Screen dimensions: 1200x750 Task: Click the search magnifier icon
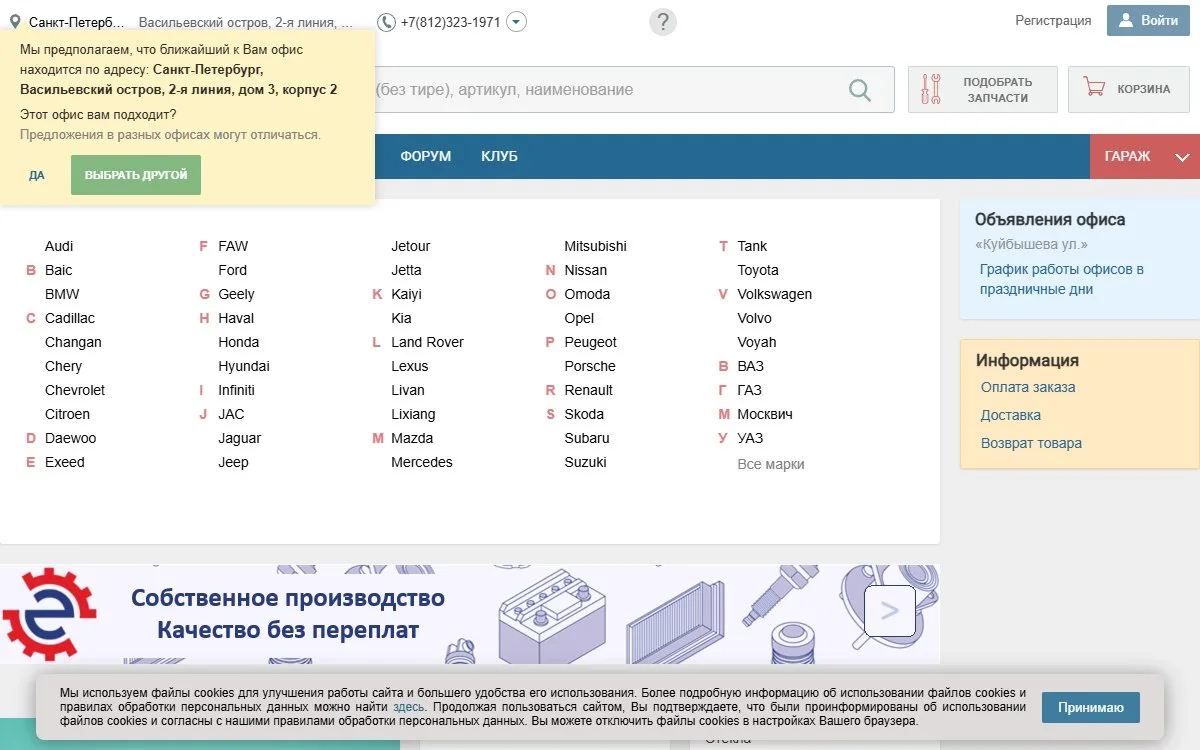pos(860,90)
